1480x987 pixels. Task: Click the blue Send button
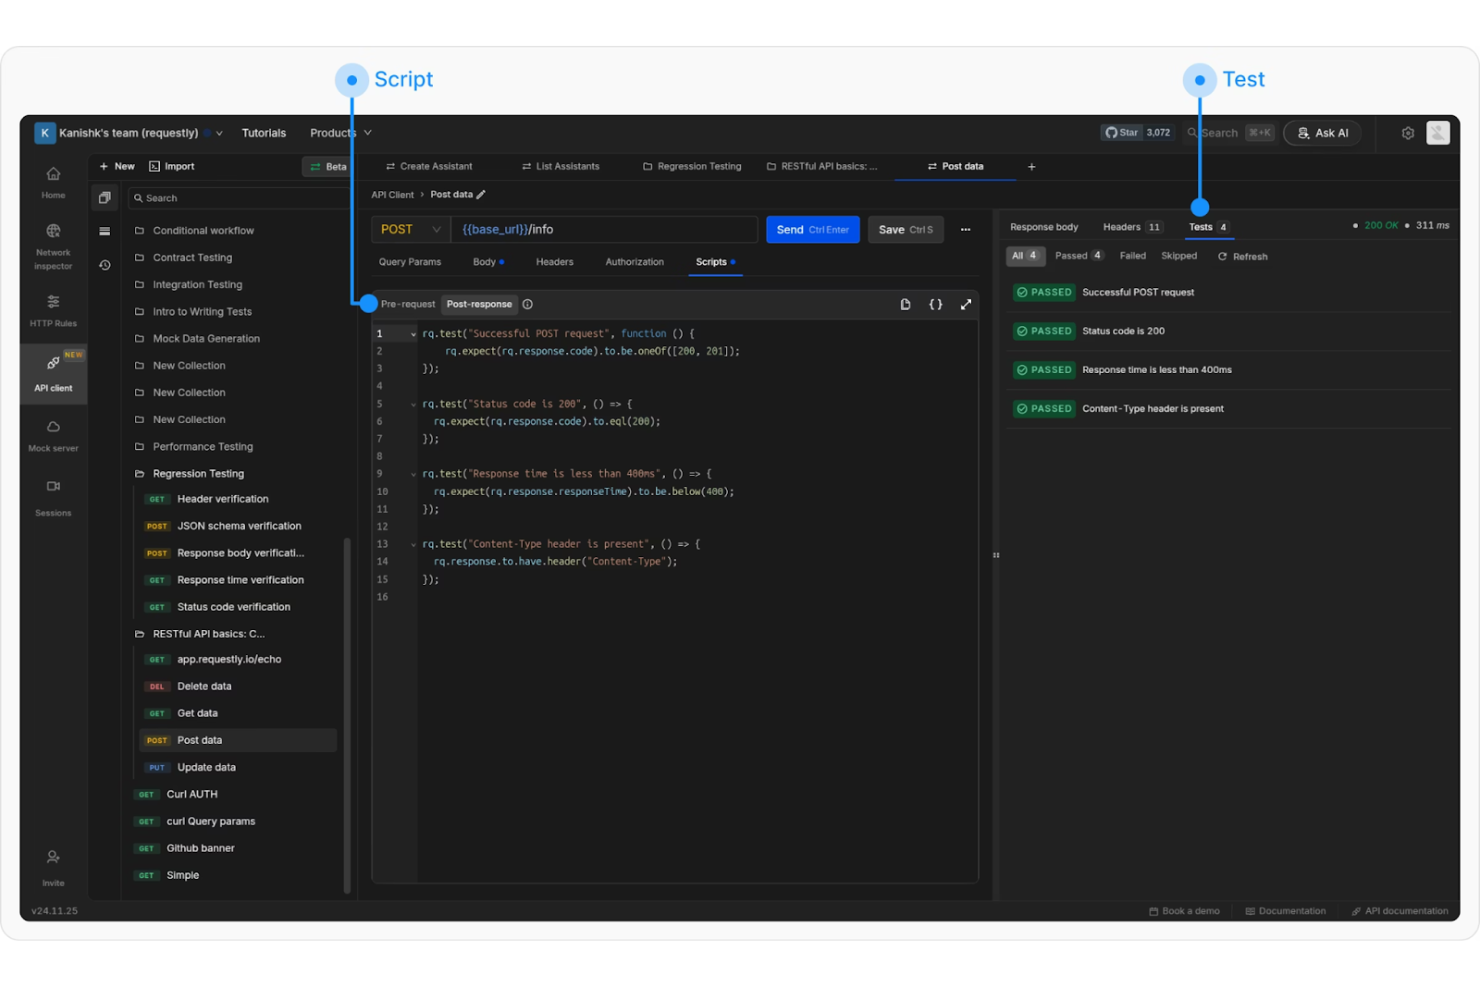pyautogui.click(x=812, y=230)
